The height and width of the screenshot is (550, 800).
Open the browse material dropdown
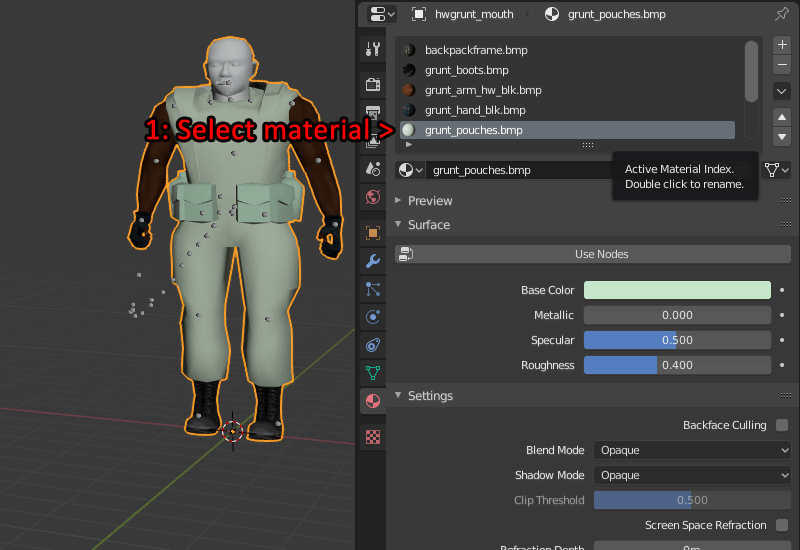(410, 170)
